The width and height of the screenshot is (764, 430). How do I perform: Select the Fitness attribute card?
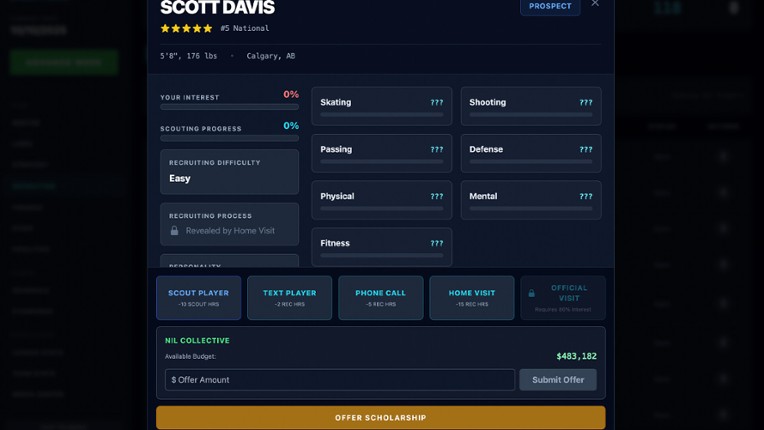point(381,247)
